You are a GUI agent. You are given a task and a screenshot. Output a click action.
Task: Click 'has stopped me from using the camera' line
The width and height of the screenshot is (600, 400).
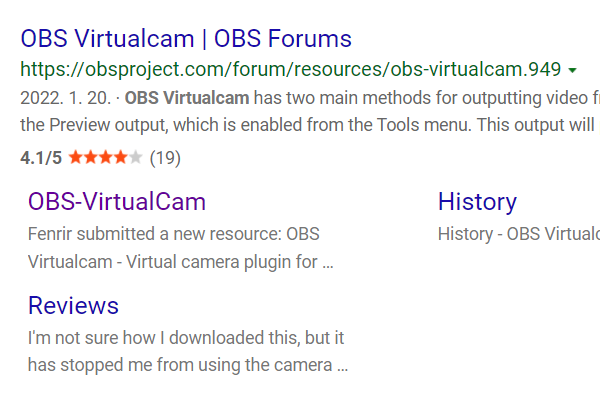(188, 365)
